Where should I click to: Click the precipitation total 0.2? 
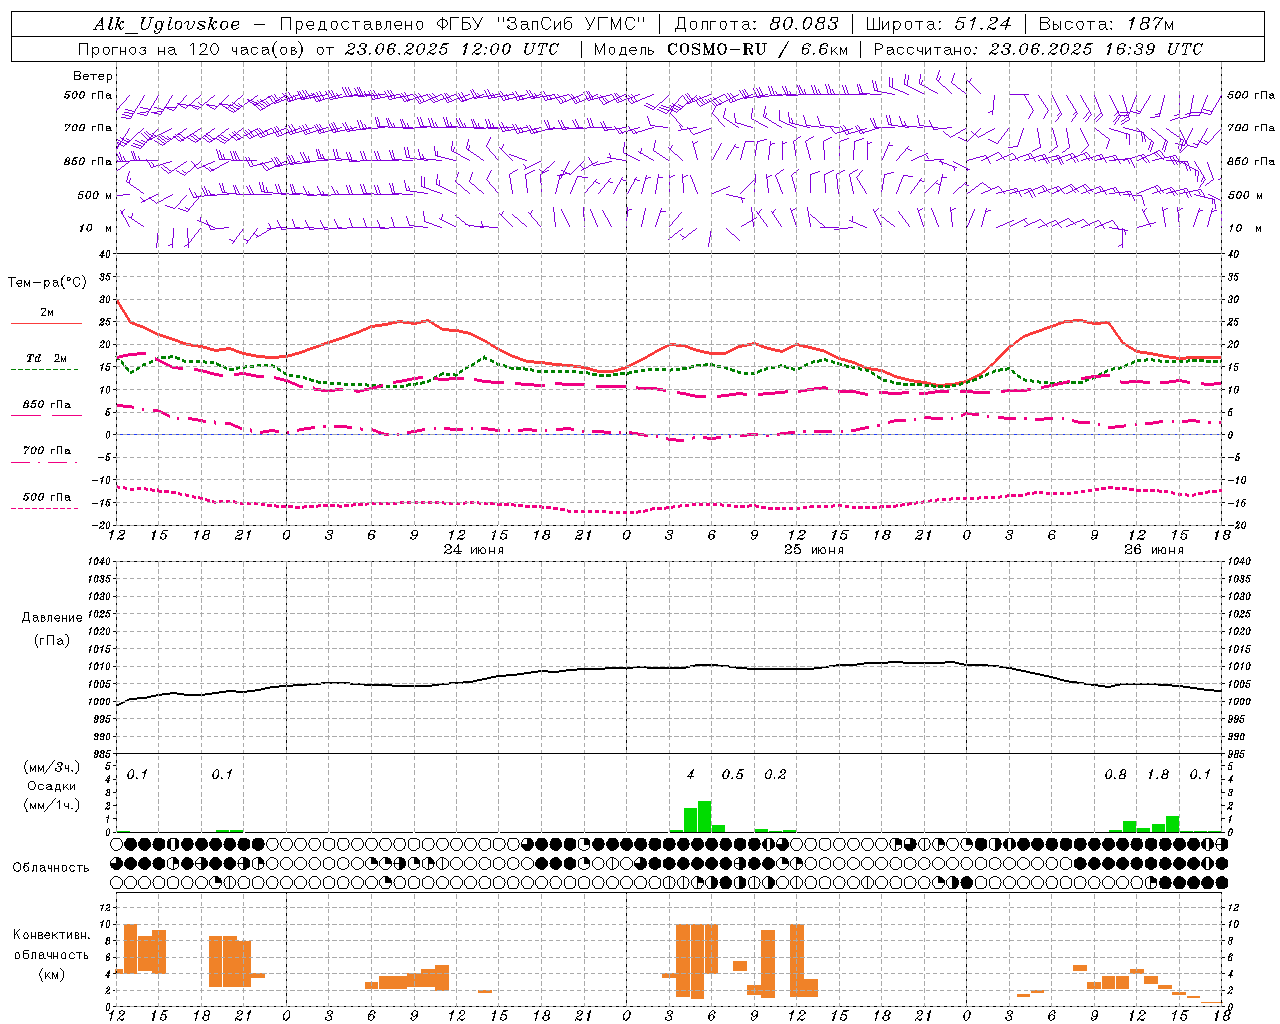click(x=775, y=775)
